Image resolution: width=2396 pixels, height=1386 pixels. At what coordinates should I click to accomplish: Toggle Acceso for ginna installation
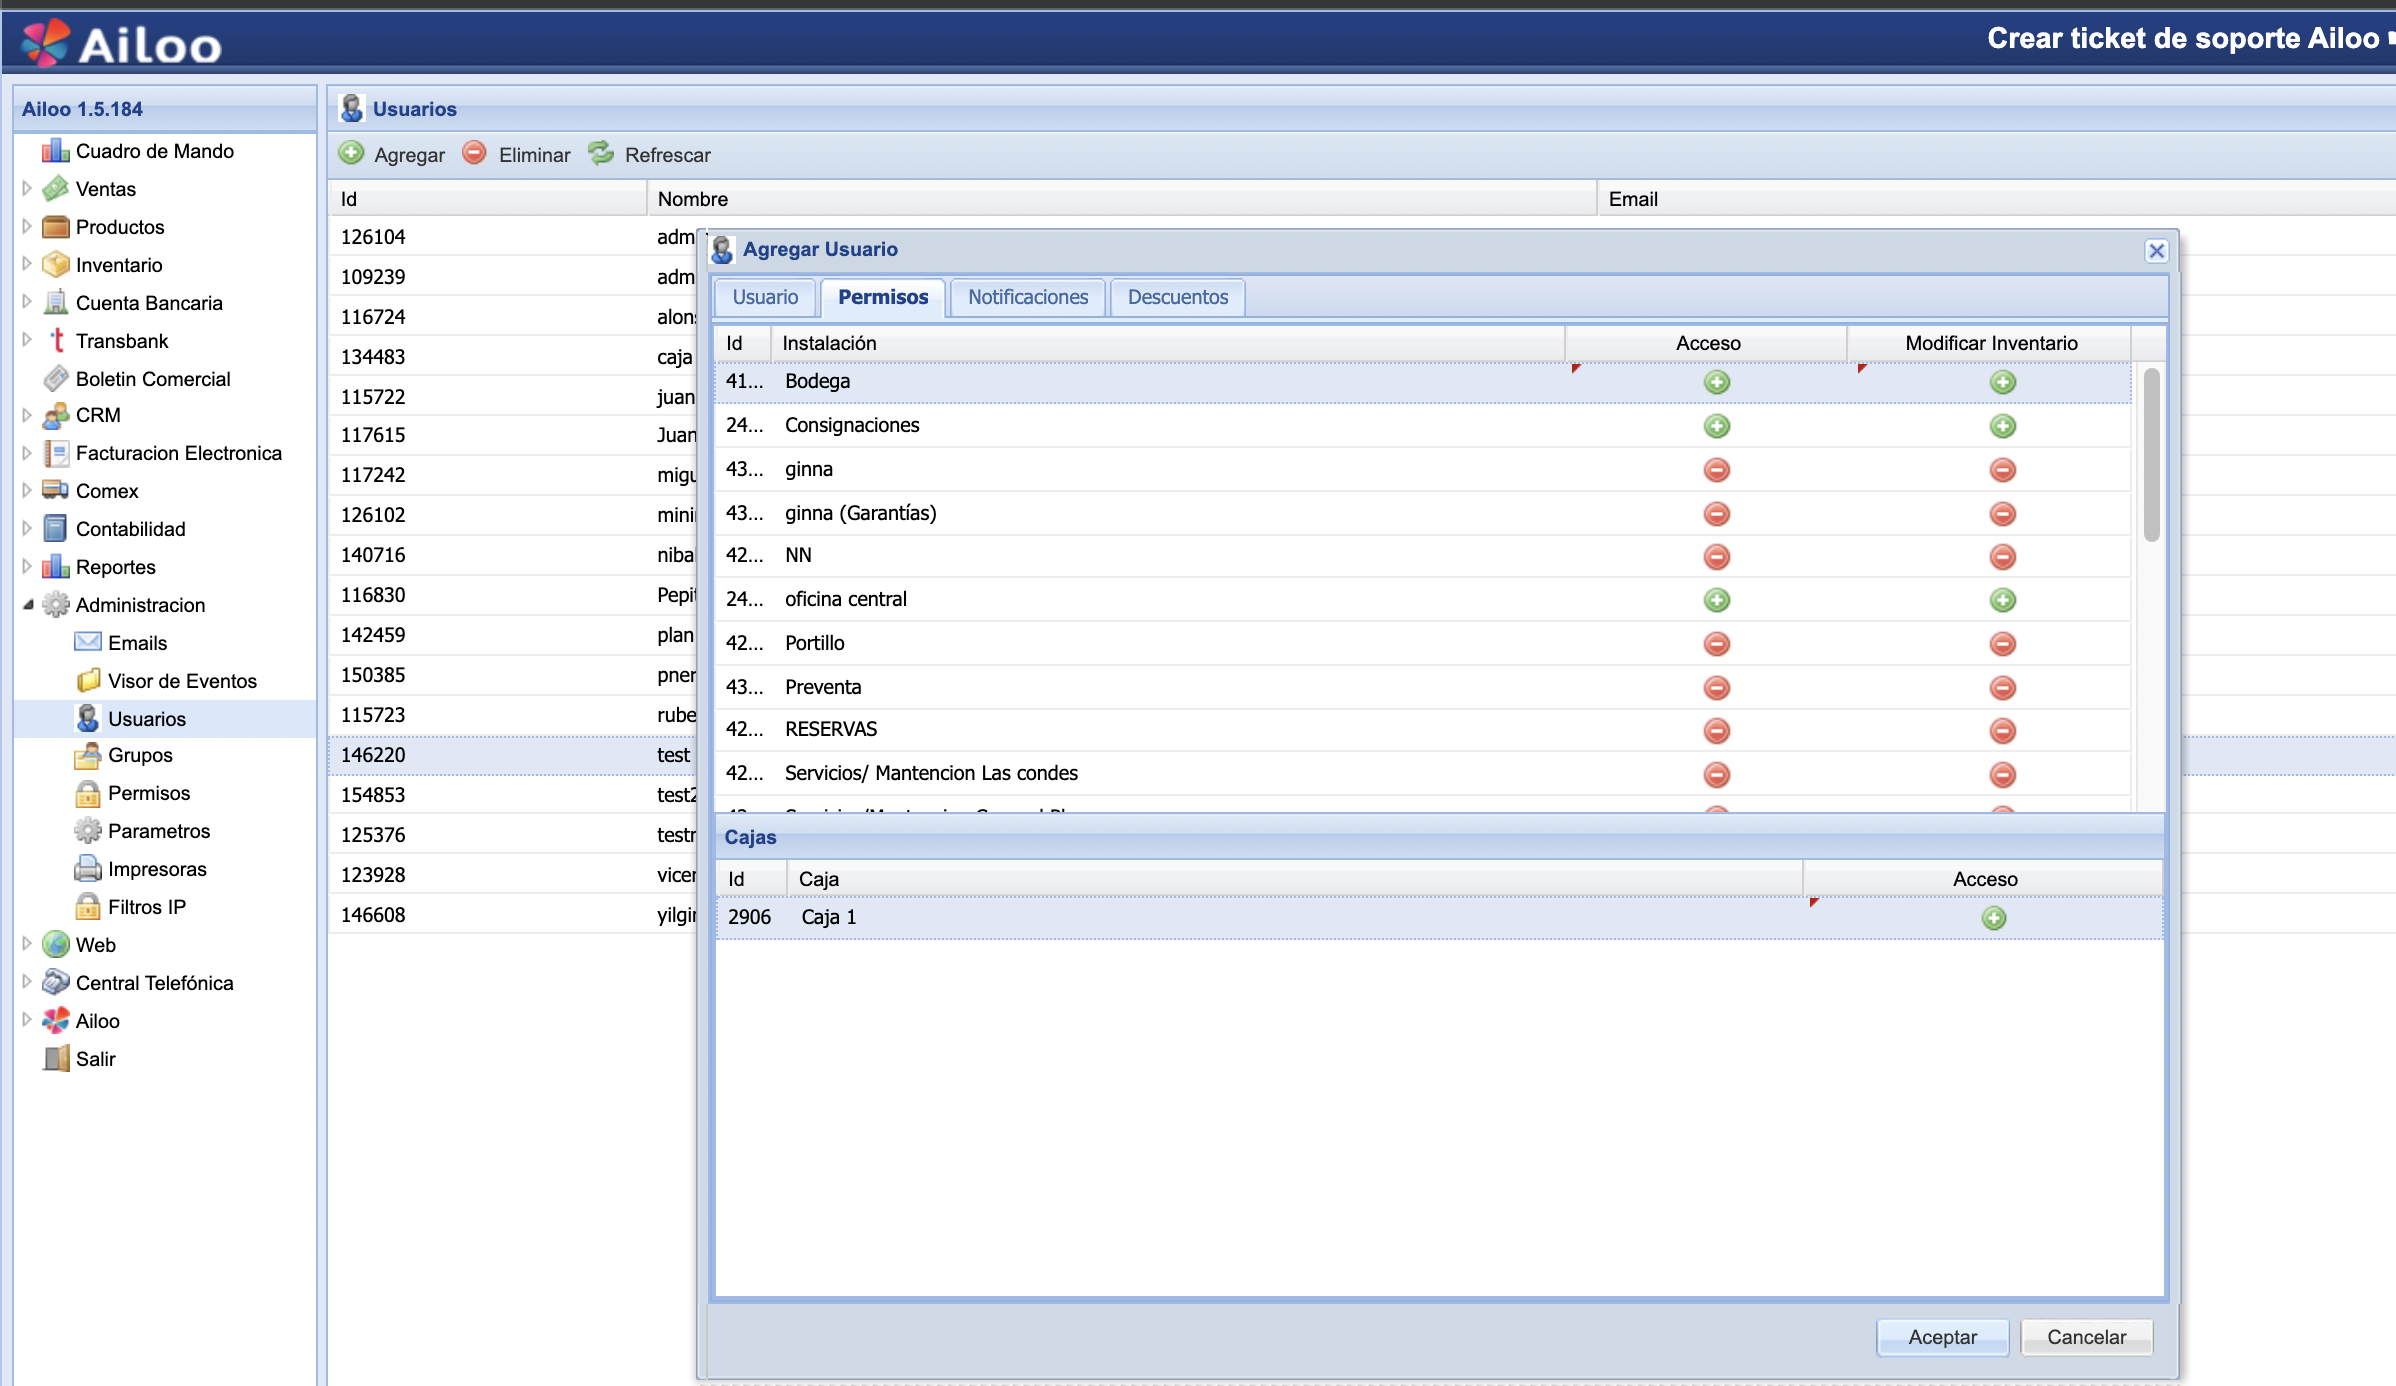(x=1716, y=470)
